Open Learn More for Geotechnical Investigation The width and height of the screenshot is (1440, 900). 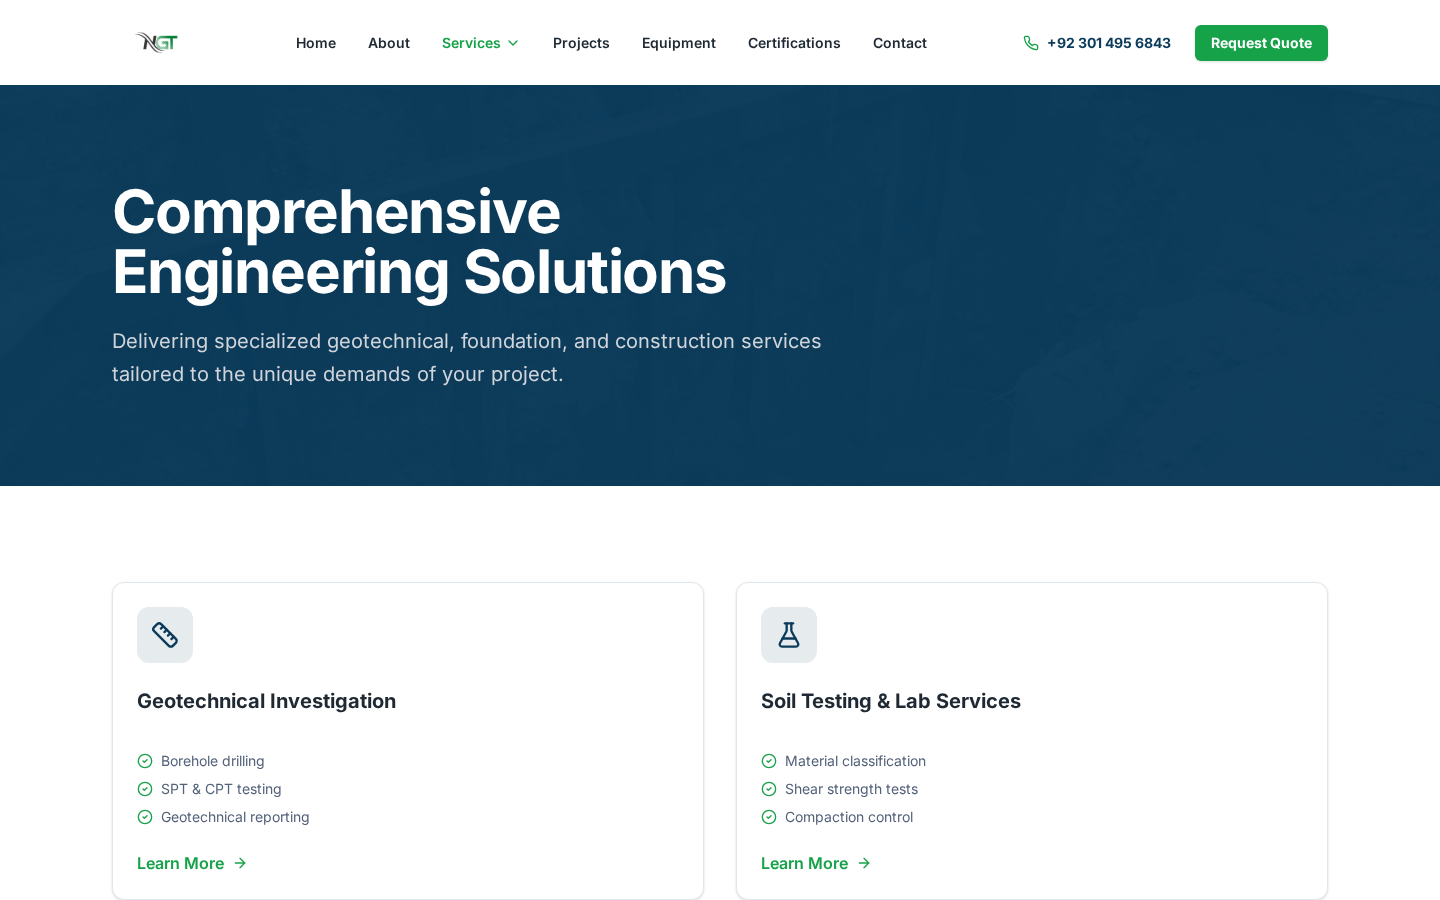point(192,863)
